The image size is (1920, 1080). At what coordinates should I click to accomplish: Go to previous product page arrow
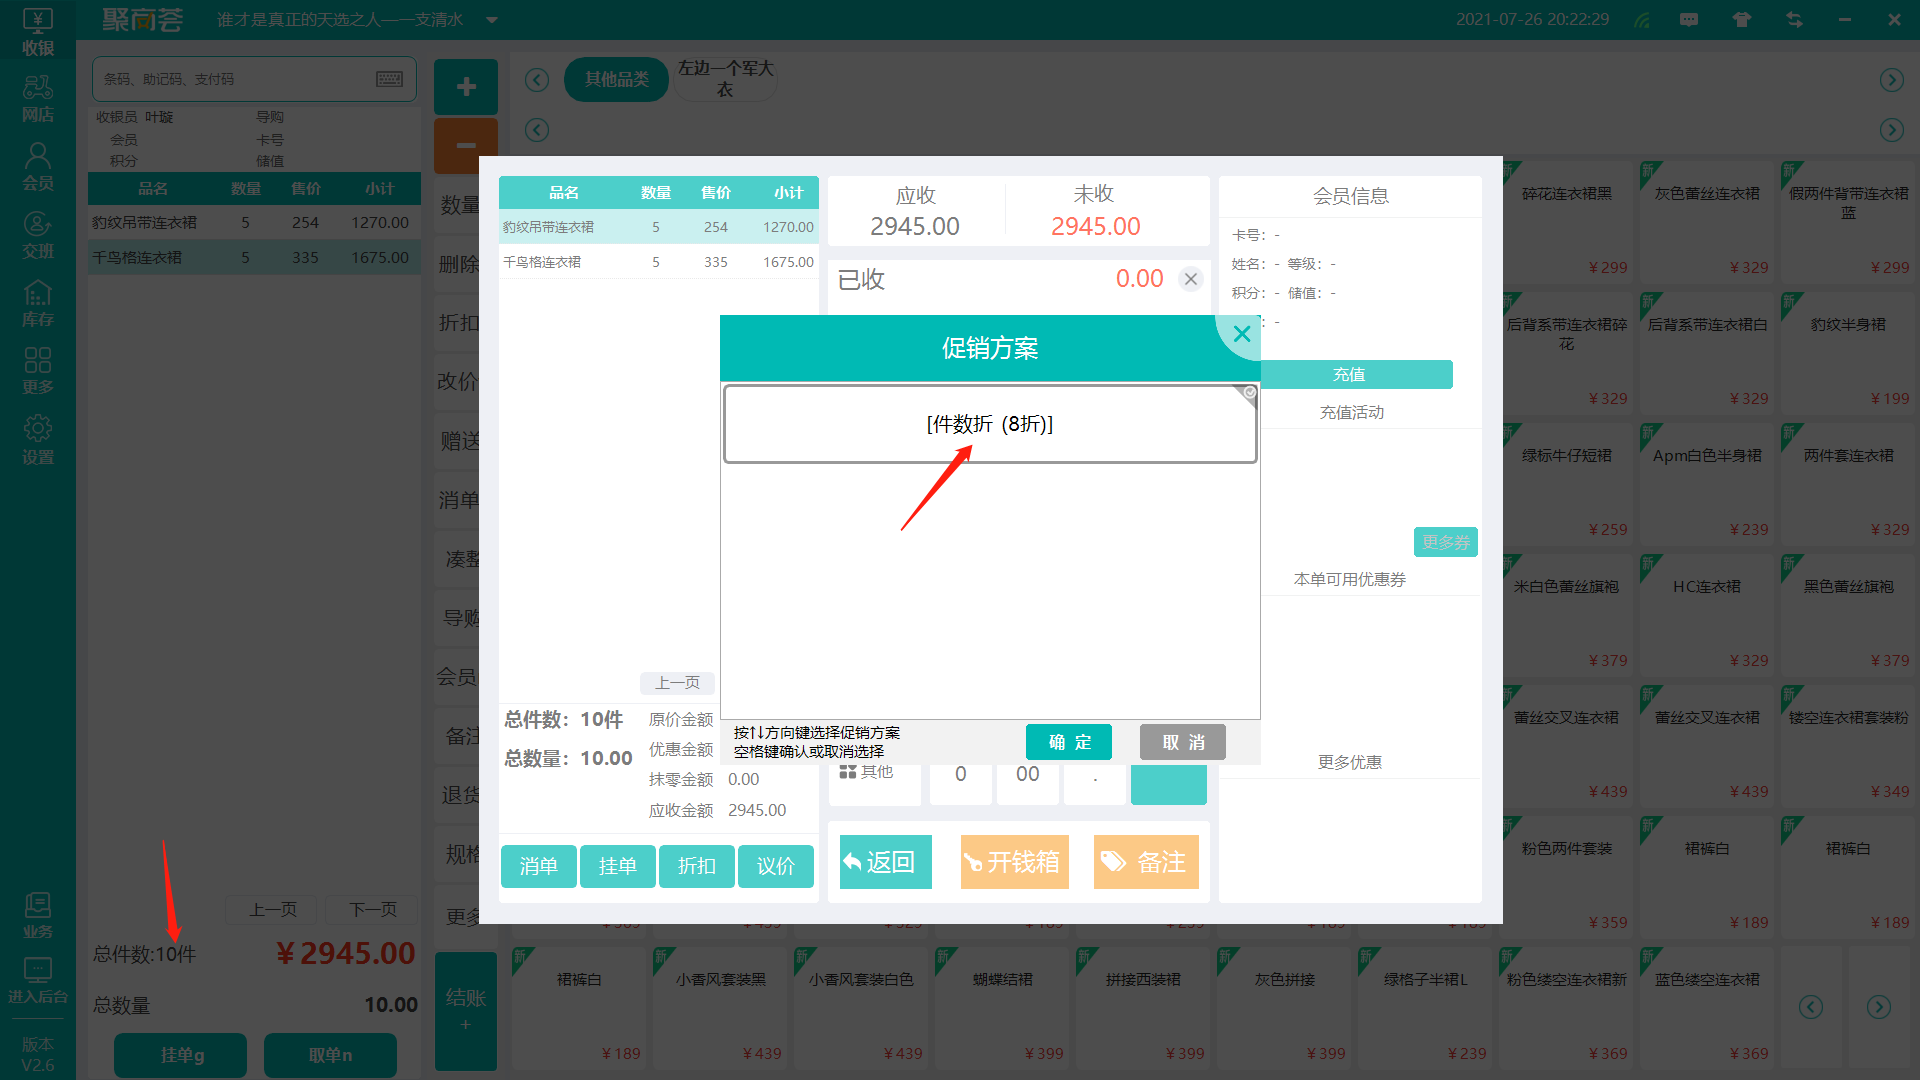pos(1810,1007)
